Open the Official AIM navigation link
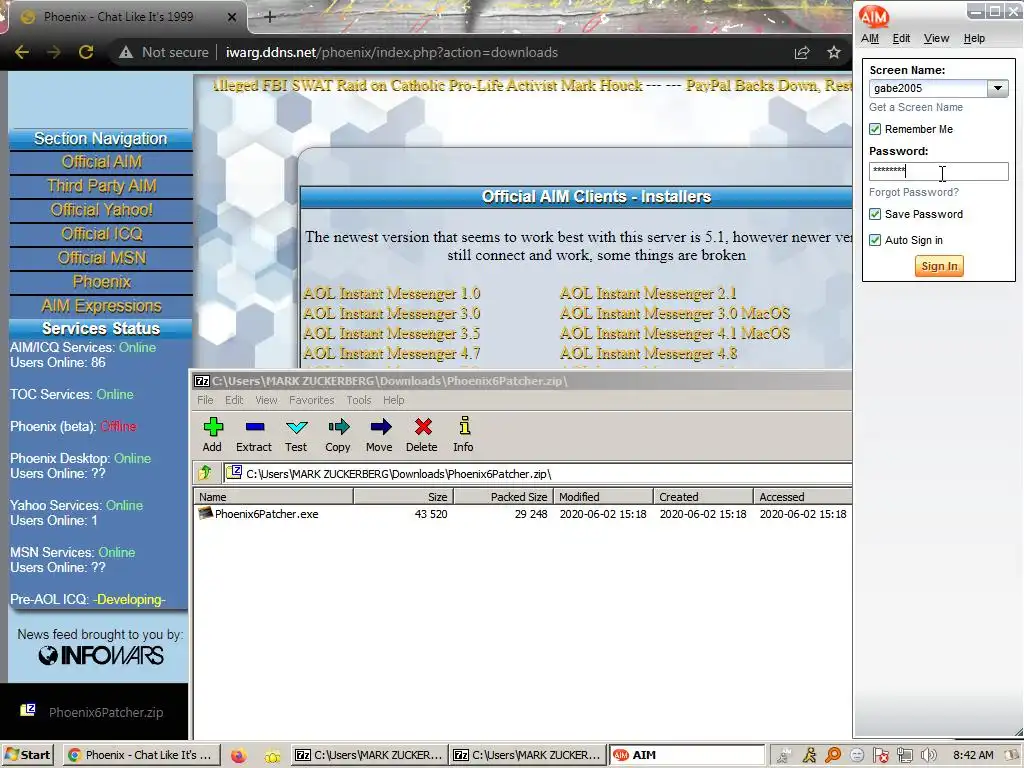Viewport: 1024px width, 768px height. coord(101,162)
